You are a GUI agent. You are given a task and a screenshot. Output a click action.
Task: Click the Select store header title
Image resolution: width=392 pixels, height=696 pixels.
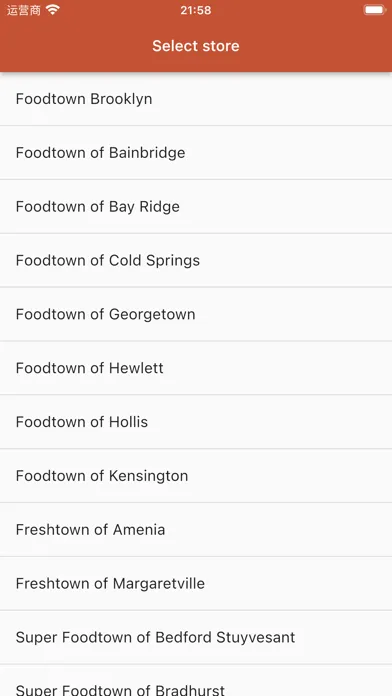[x=196, y=46]
